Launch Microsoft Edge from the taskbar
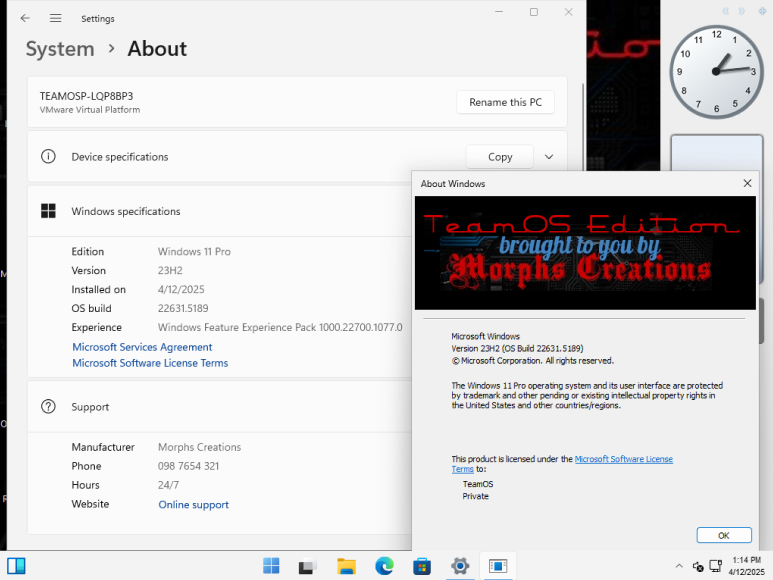773x580 pixels. click(x=384, y=566)
